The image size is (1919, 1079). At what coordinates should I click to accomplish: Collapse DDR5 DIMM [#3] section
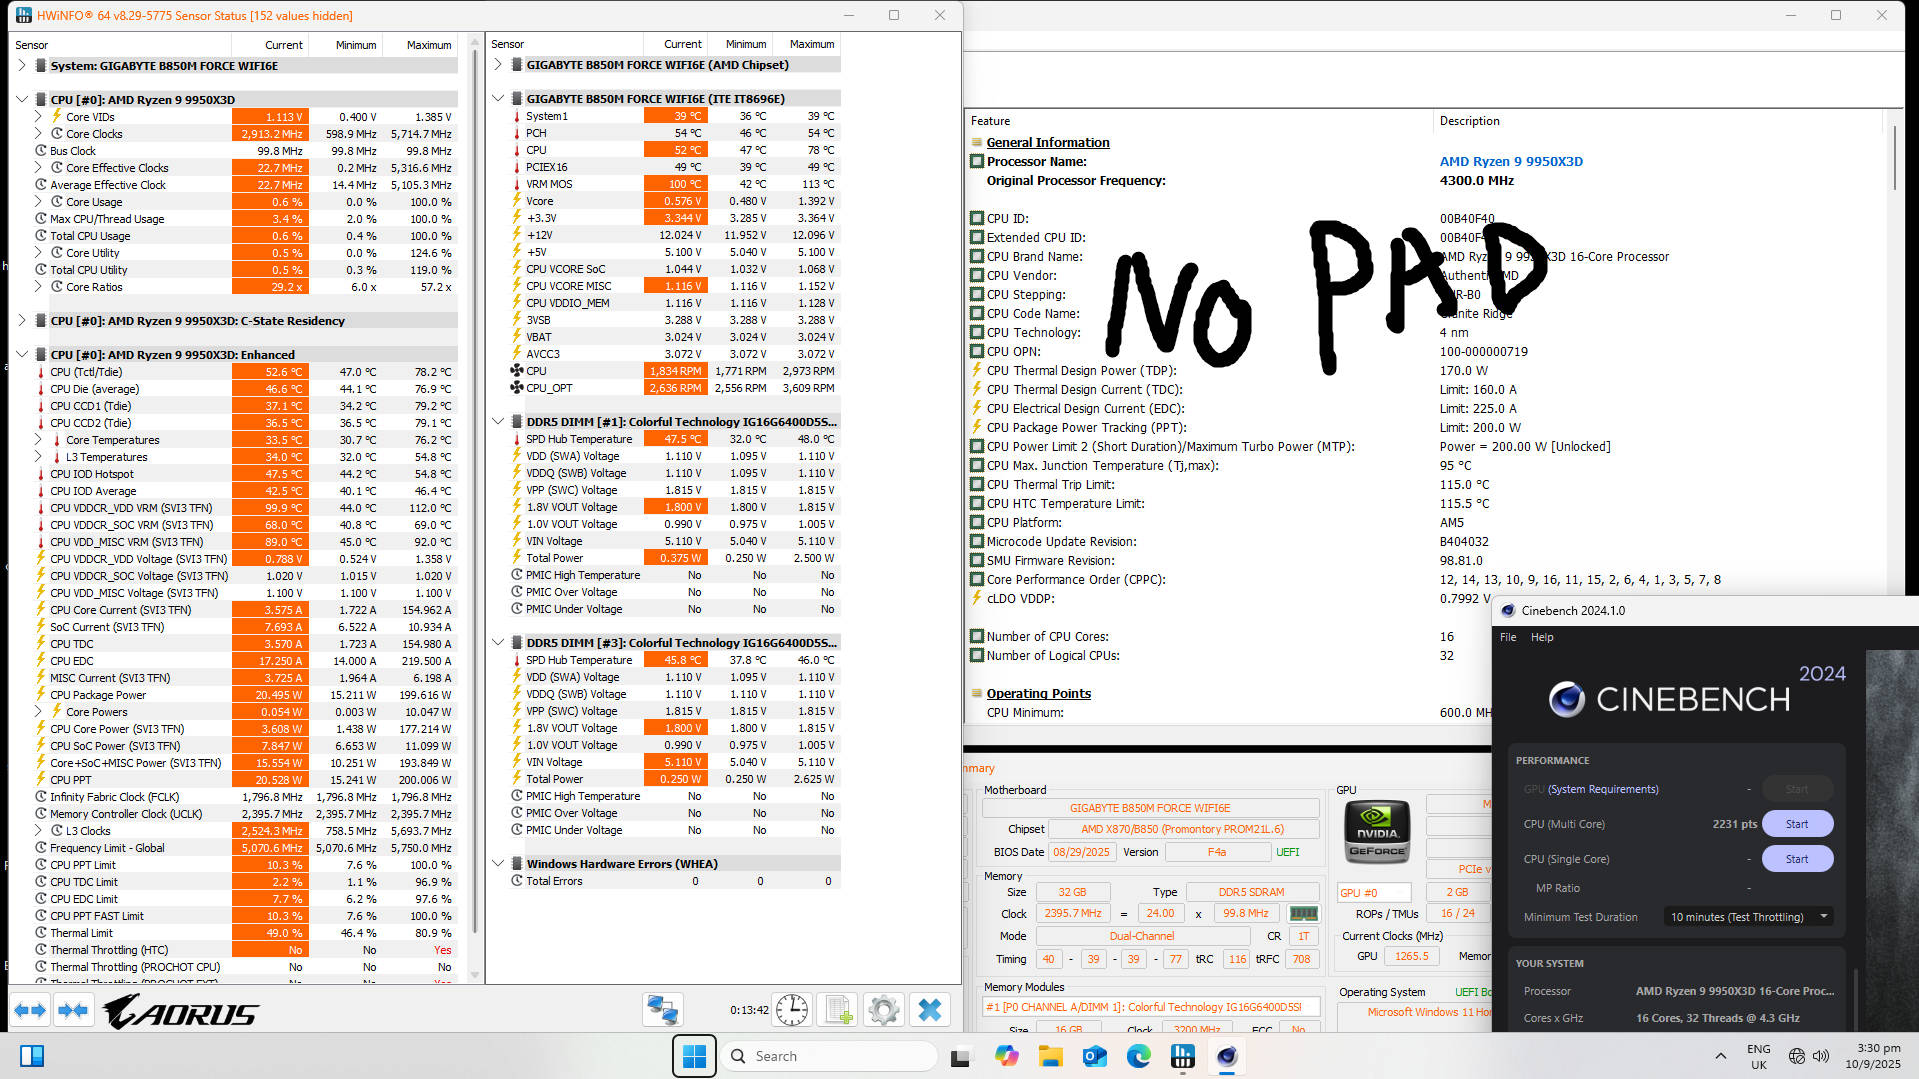point(498,642)
